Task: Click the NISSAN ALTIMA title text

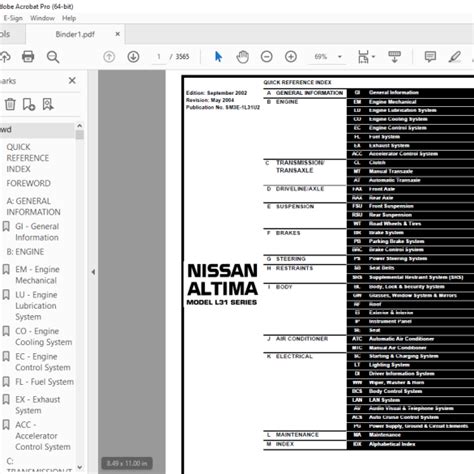Action: tap(222, 280)
